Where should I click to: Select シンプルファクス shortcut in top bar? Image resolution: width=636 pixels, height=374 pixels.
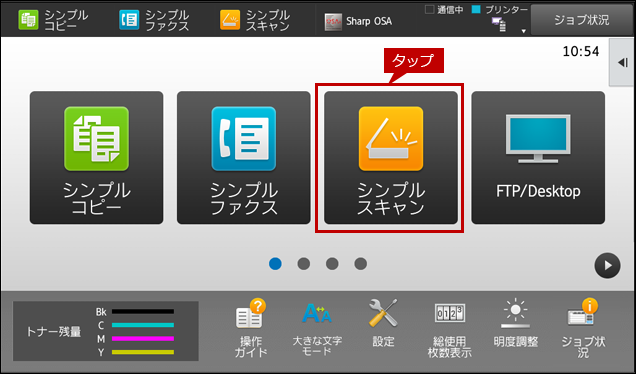click(x=154, y=20)
